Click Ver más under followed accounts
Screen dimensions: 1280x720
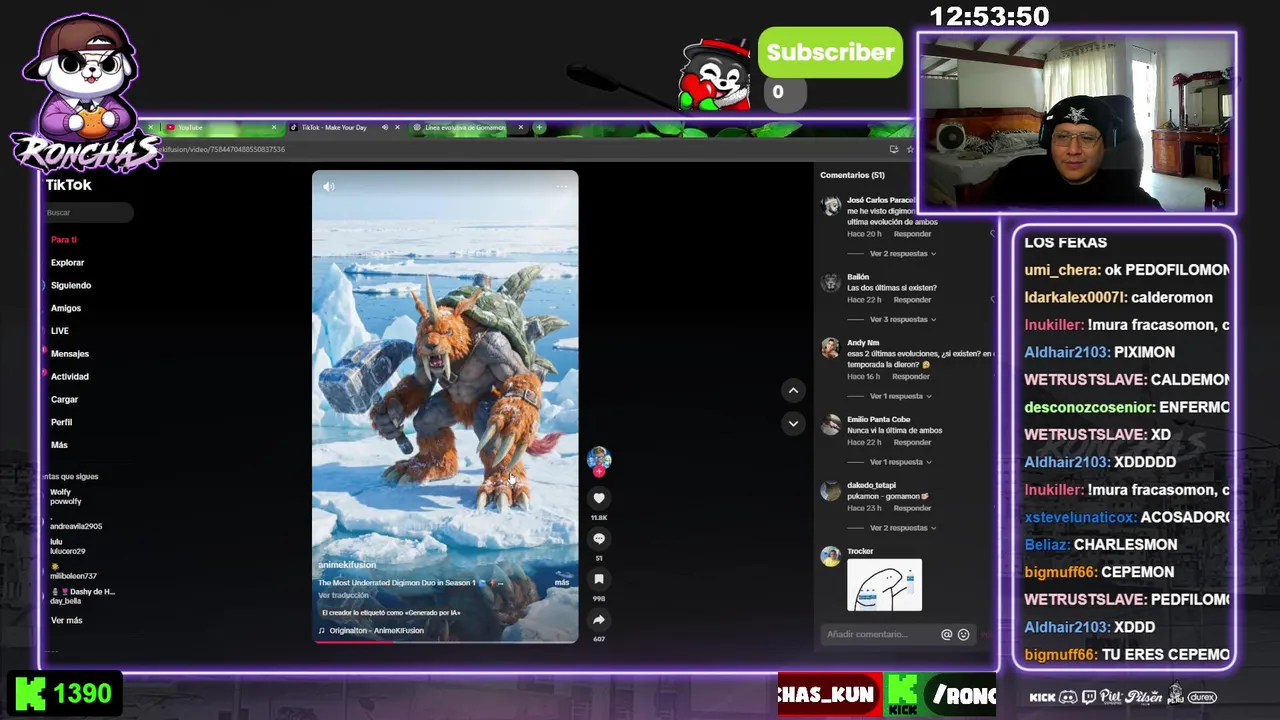coord(66,621)
